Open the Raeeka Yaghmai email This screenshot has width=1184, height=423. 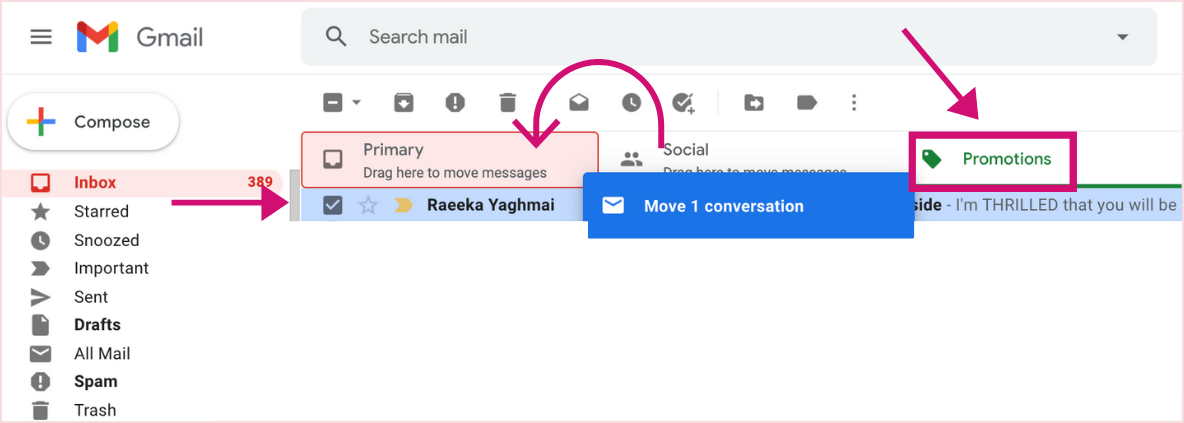(491, 205)
